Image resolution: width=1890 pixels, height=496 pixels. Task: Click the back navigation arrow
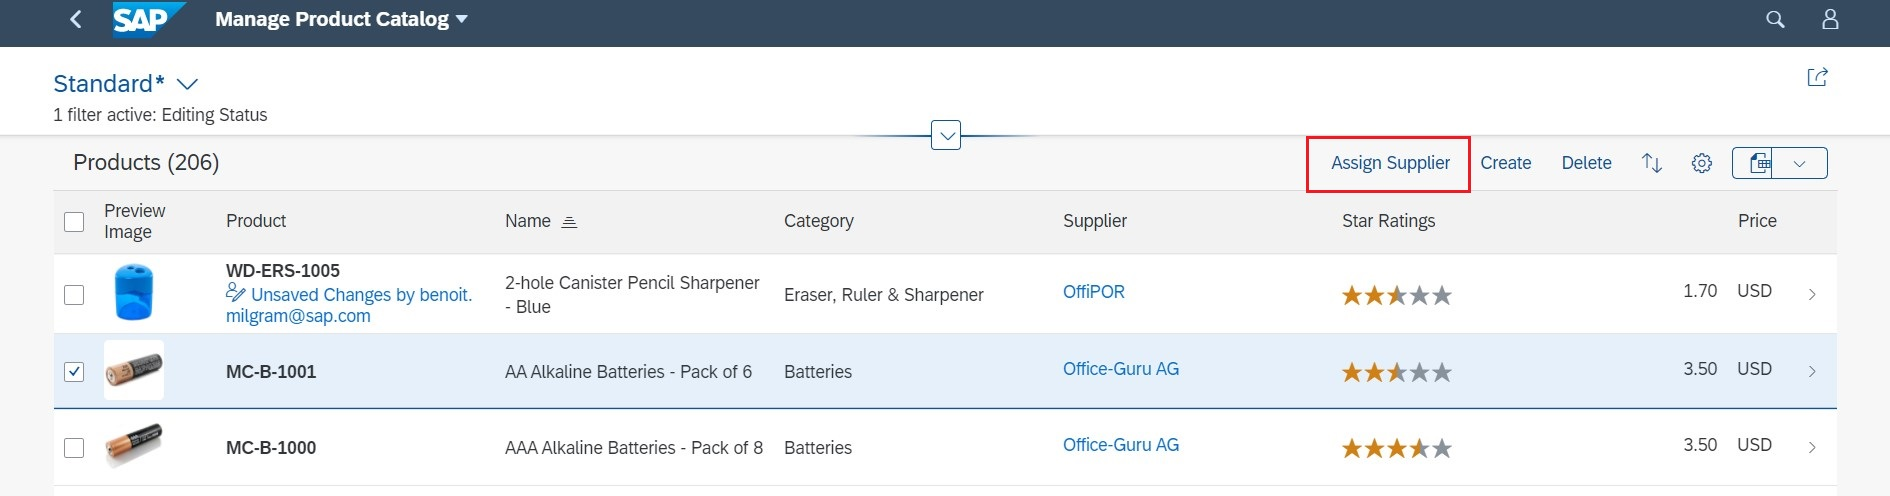pos(76,19)
